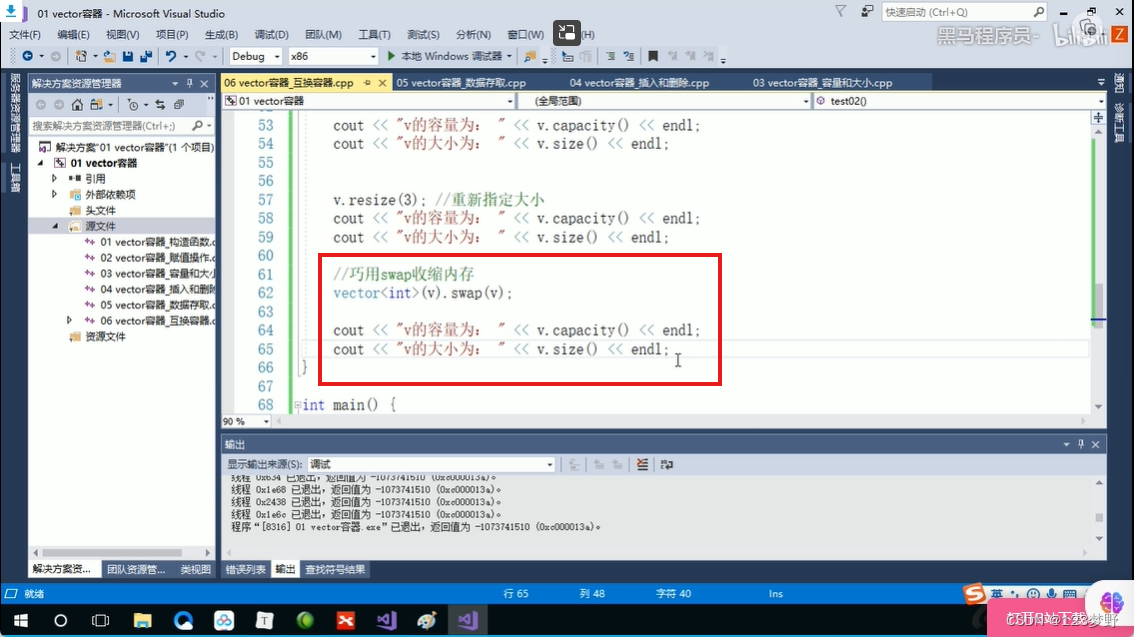Toggle auto-hide pin on the 输出 panel
Image resolution: width=1134 pixels, height=637 pixels.
coord(1081,444)
